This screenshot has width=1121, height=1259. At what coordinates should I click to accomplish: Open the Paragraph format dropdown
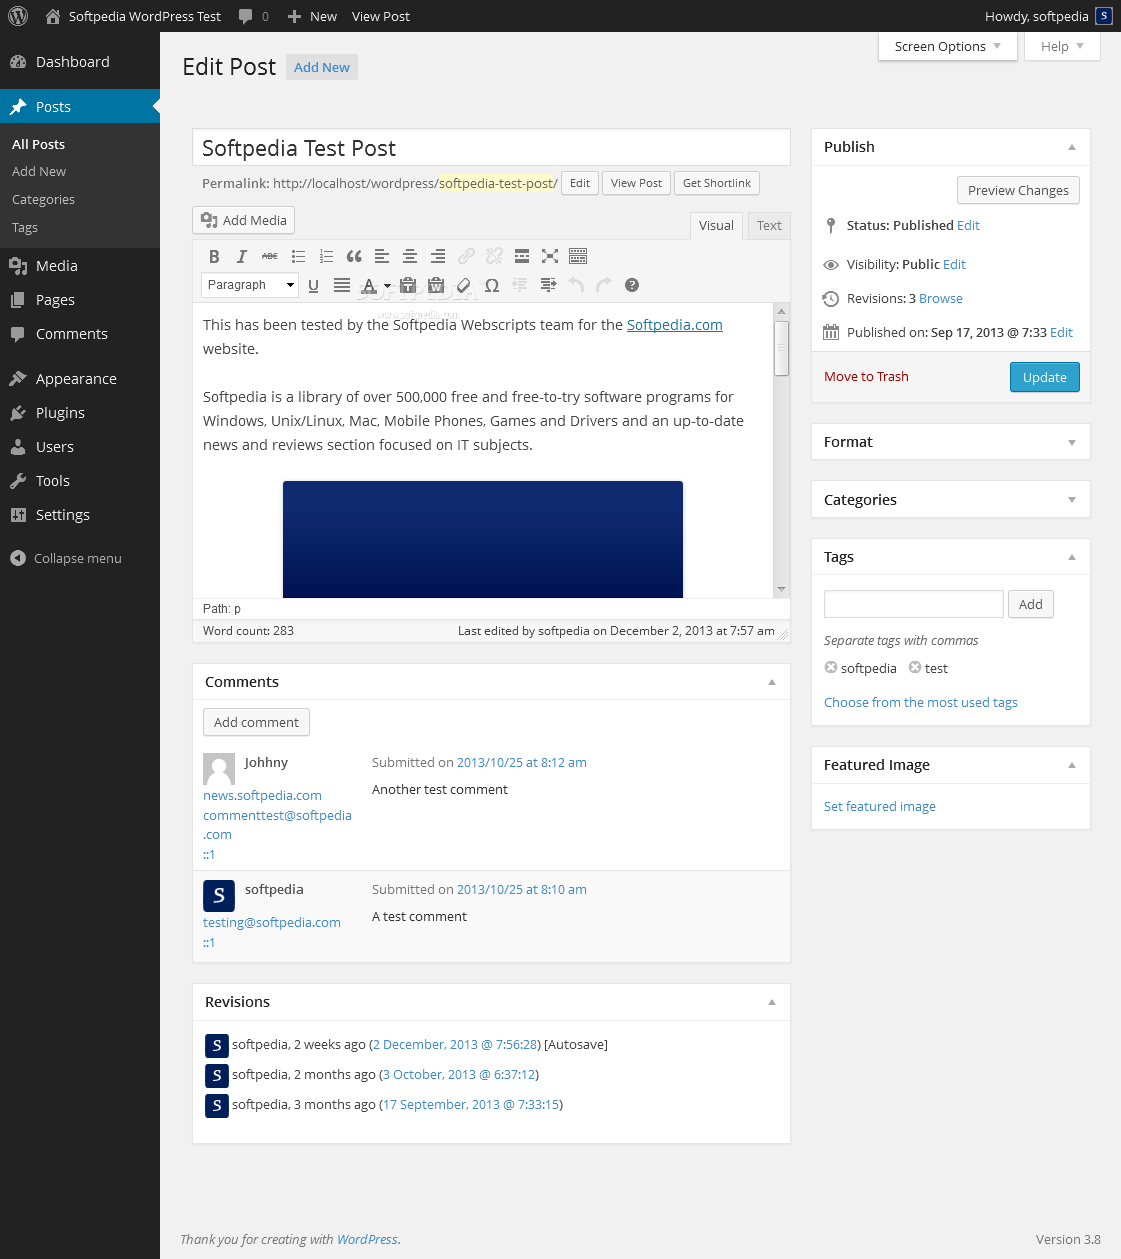click(250, 285)
